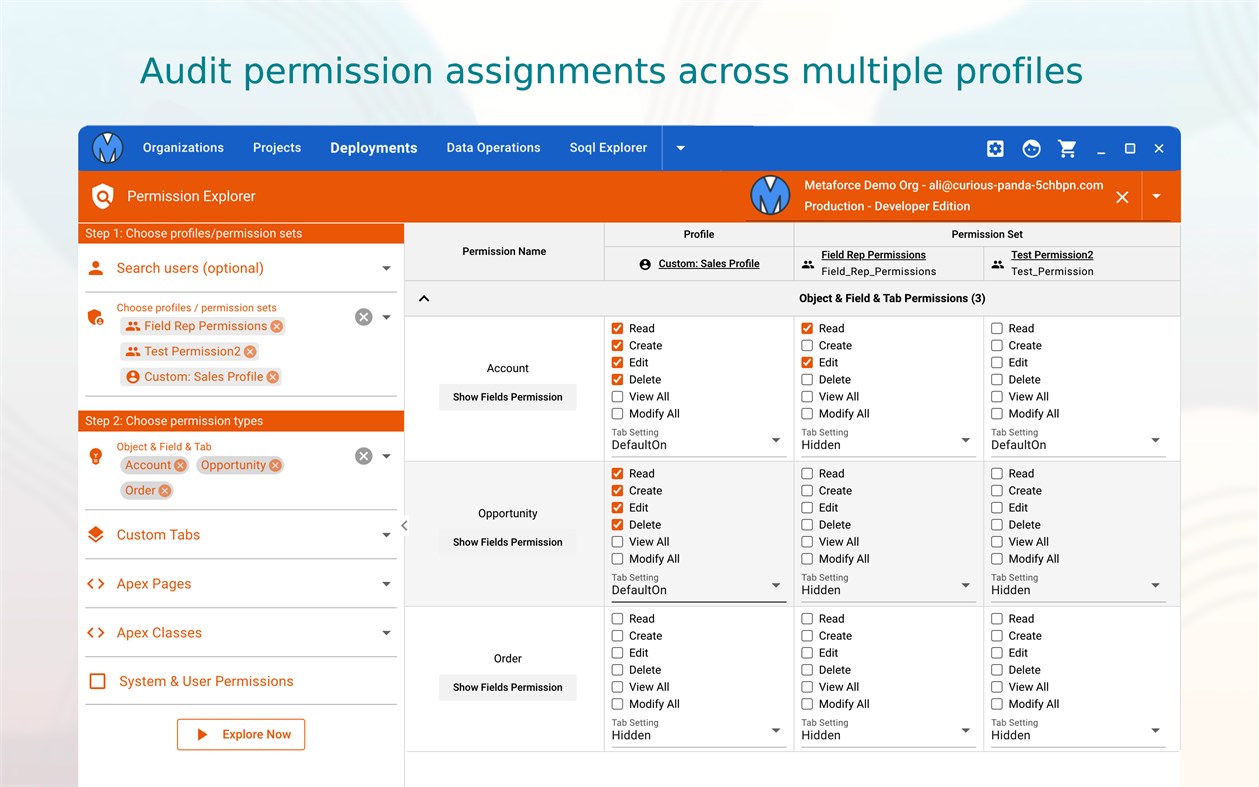
Task: Click the person icon beside Search users
Action: tap(96, 268)
